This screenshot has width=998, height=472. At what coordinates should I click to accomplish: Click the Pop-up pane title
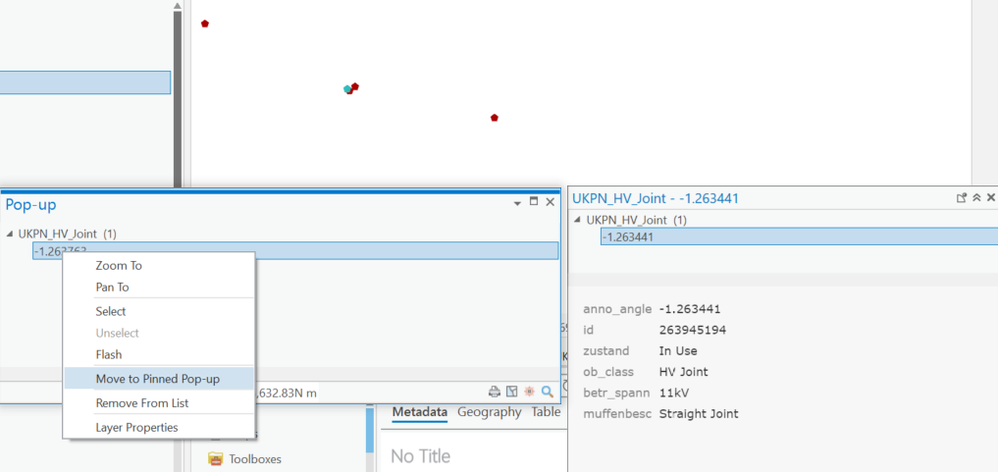(31, 205)
